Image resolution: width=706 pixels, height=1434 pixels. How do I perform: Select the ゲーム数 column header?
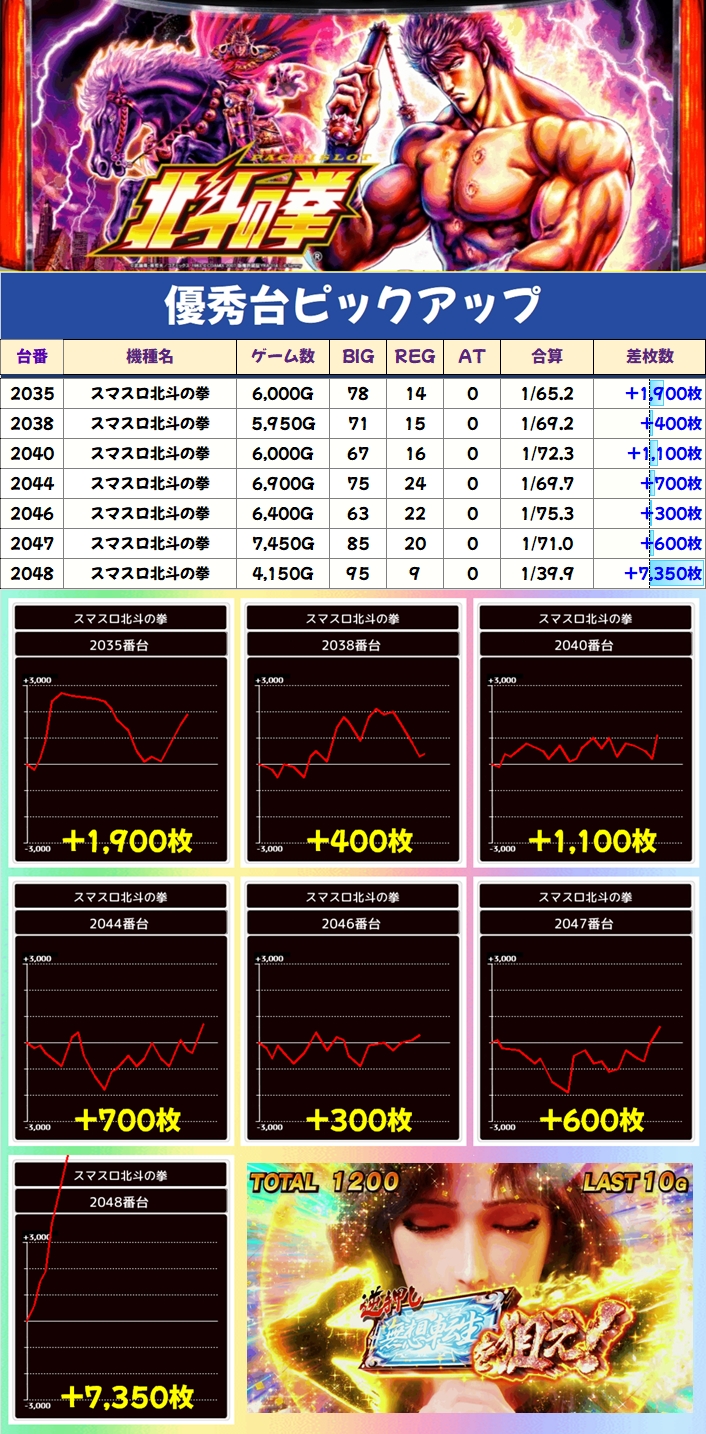(283, 357)
